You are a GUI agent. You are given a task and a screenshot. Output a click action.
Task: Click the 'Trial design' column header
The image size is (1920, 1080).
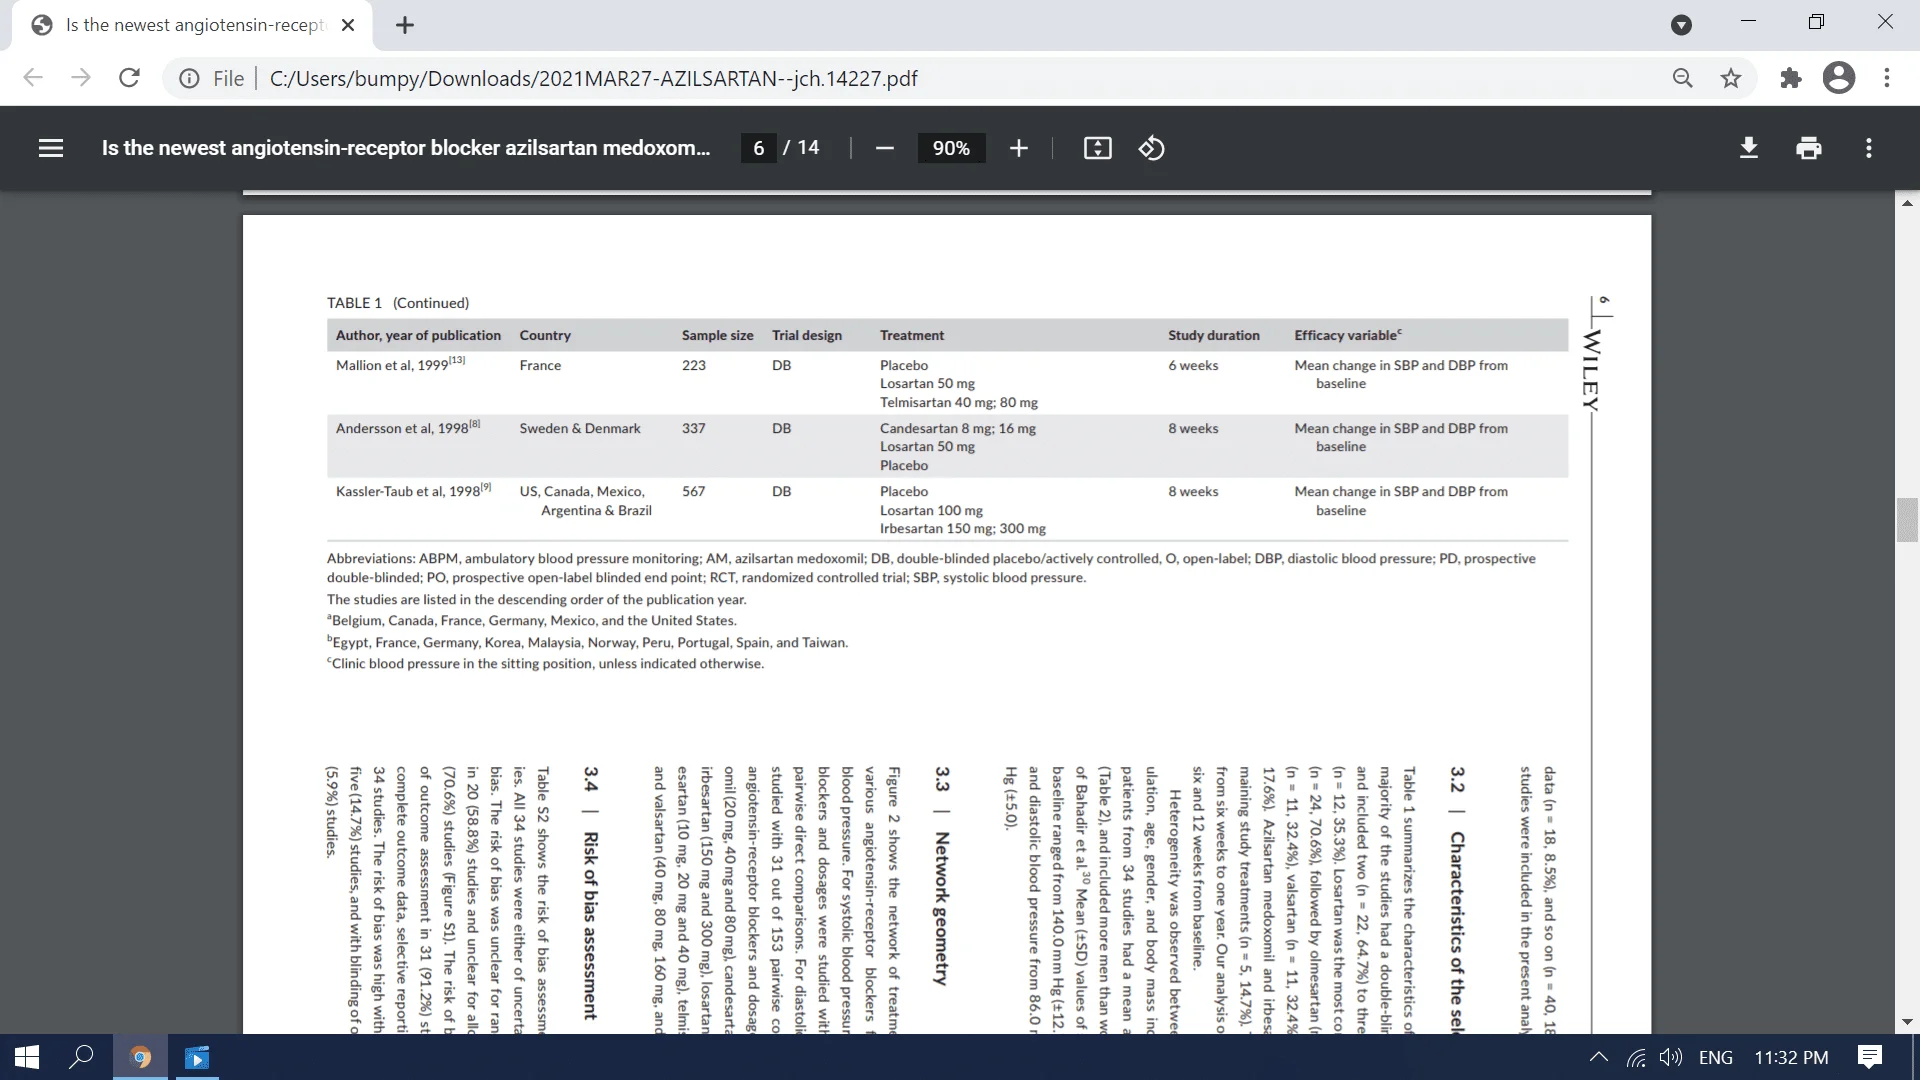pos(806,335)
